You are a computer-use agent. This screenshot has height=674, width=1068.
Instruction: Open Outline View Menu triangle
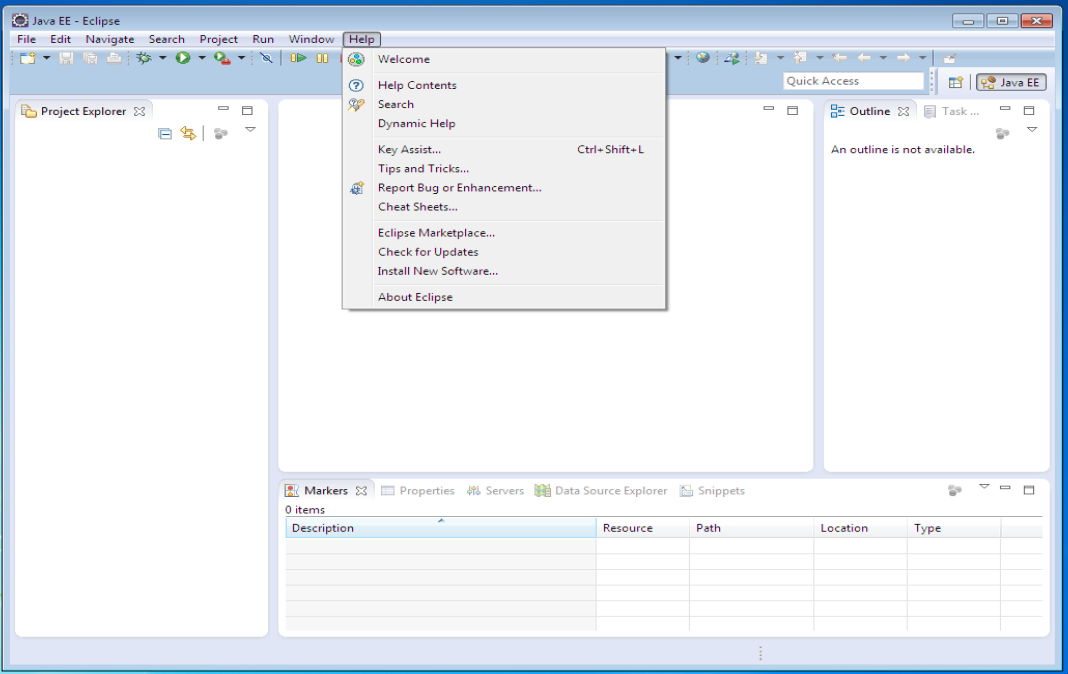[1032, 129]
